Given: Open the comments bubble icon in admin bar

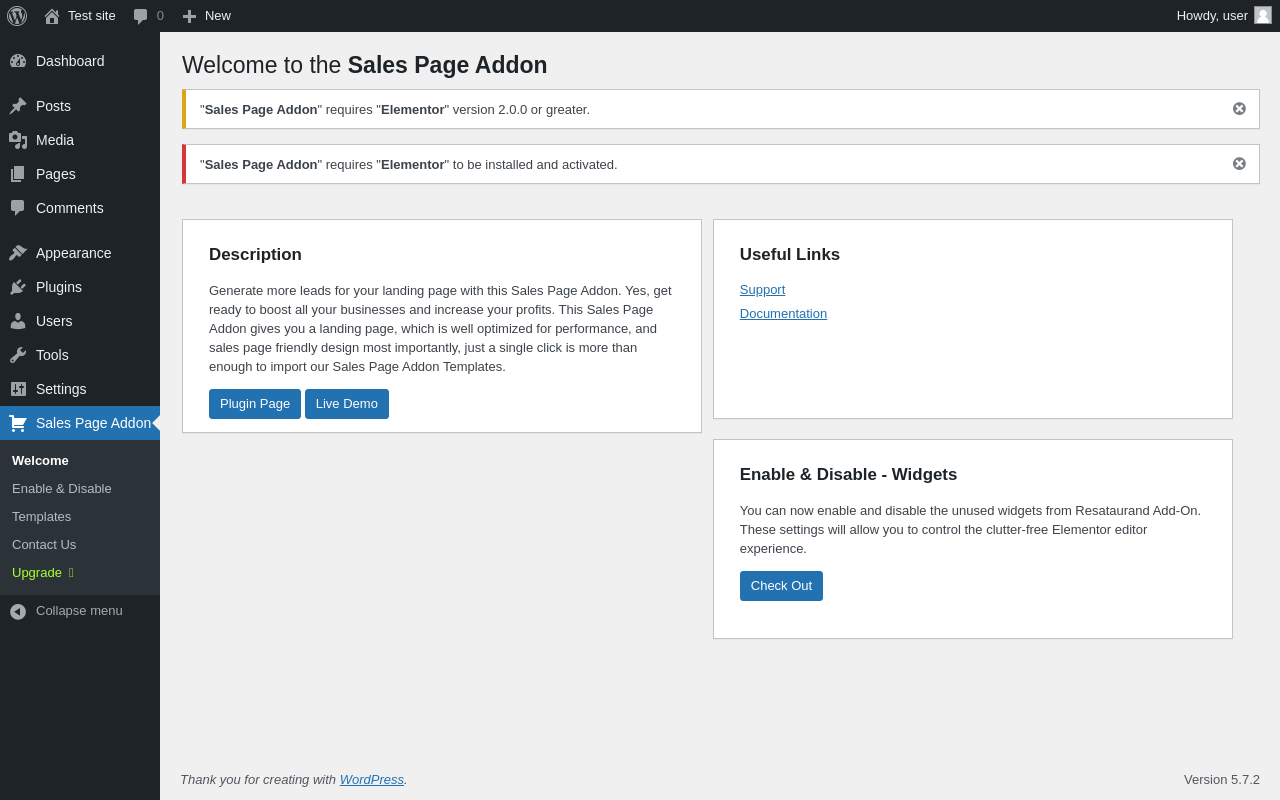Looking at the screenshot, I should click(x=141, y=16).
